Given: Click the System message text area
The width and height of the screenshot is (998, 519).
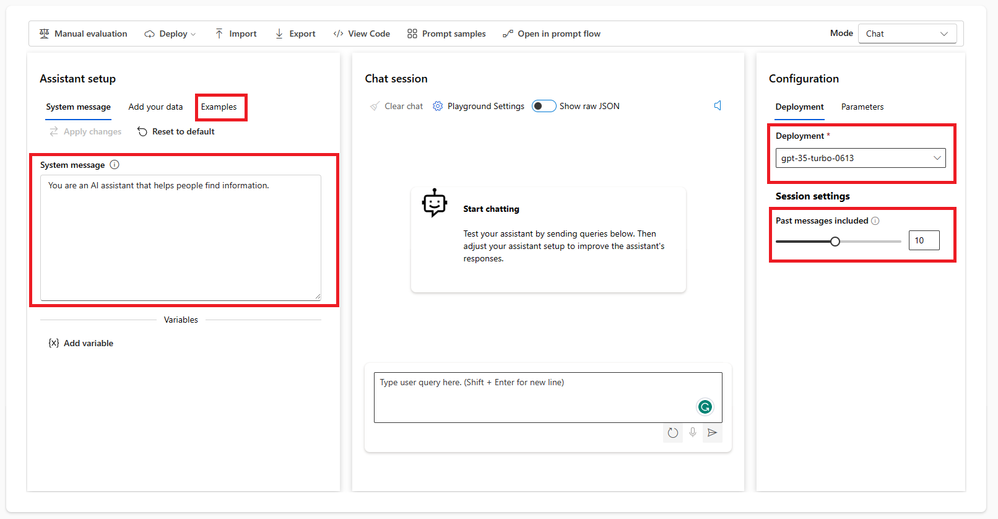Looking at the screenshot, I should (x=181, y=238).
